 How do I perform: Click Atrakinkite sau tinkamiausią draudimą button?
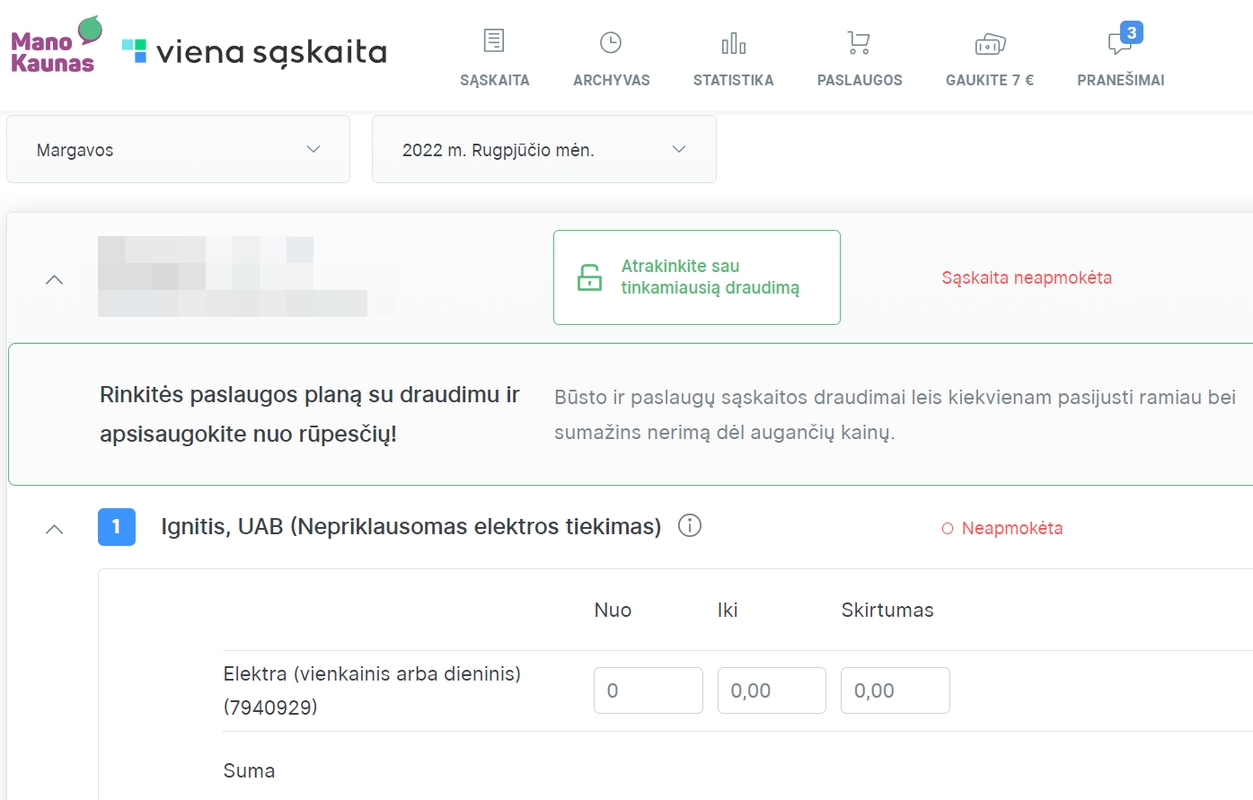coord(696,278)
